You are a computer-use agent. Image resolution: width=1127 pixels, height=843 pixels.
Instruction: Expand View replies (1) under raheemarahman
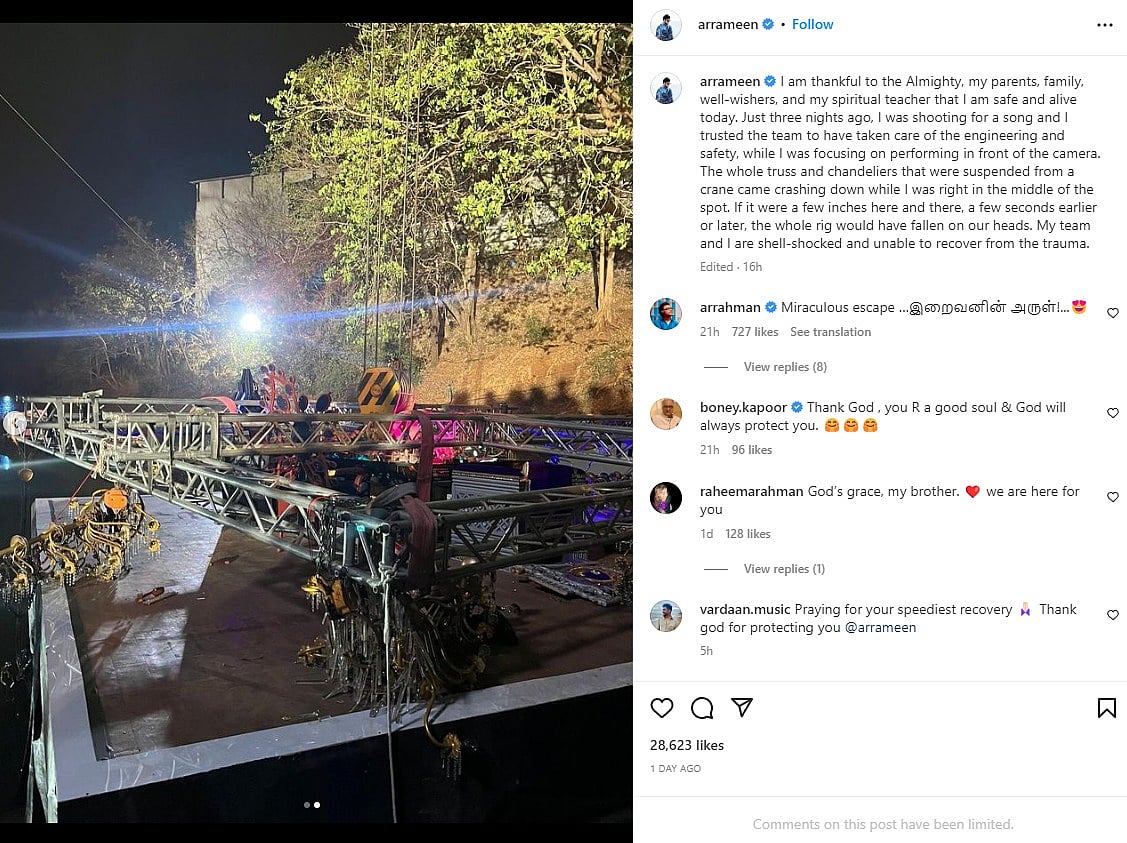(x=784, y=569)
